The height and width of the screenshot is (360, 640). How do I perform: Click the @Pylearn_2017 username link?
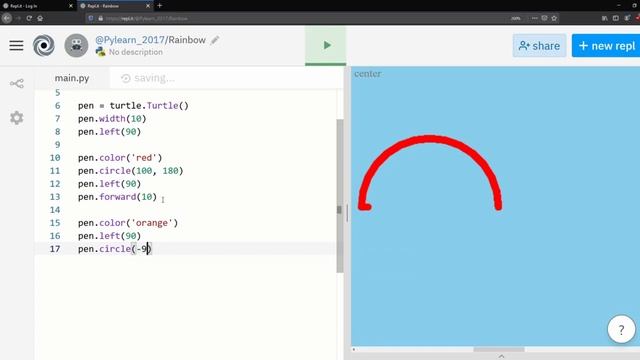pos(130,40)
